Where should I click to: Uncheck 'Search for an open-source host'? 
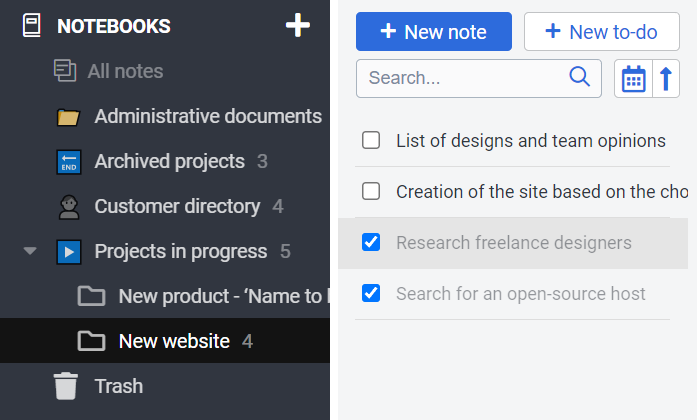371,293
